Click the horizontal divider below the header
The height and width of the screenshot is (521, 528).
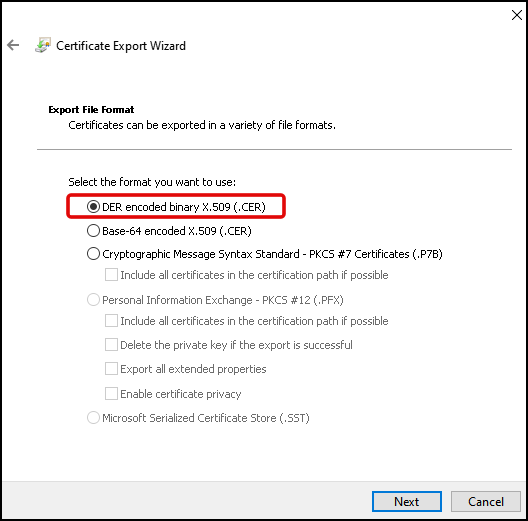(x=274, y=149)
